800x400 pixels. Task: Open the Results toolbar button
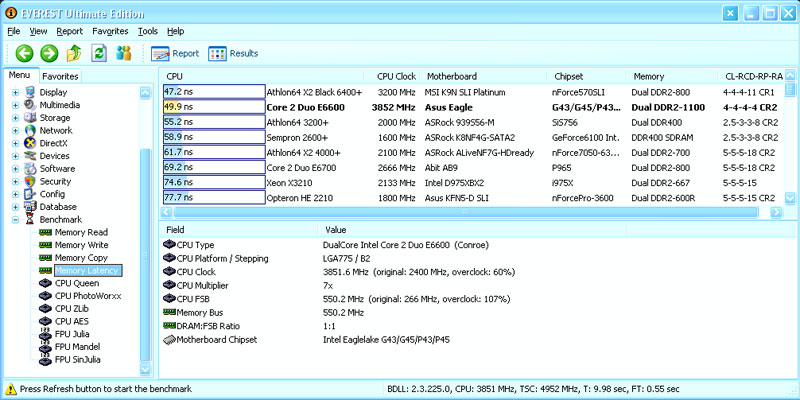233,53
